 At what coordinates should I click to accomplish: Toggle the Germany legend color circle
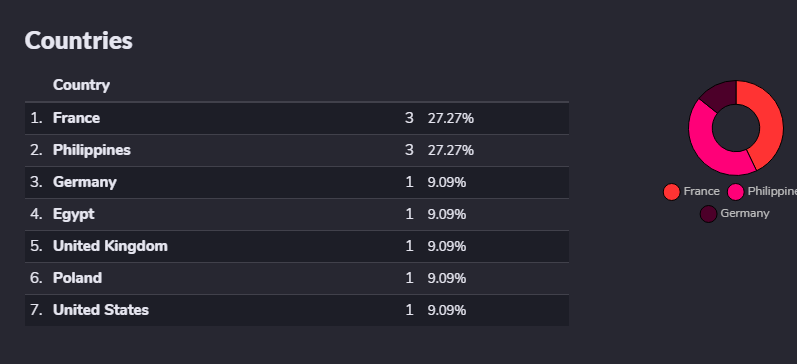[708, 214]
